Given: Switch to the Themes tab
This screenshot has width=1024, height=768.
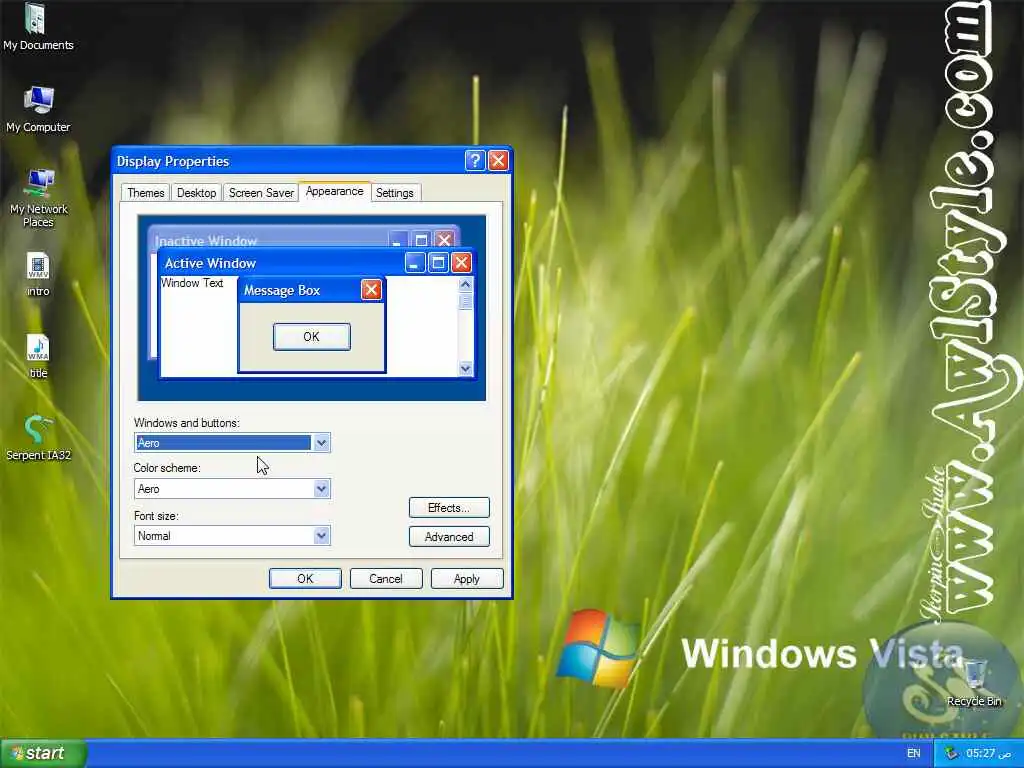Looking at the screenshot, I should click(145, 193).
